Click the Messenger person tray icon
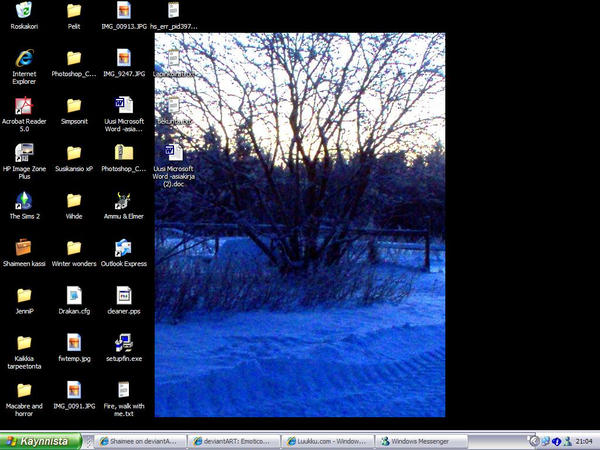600x450 pixels. pos(568,442)
